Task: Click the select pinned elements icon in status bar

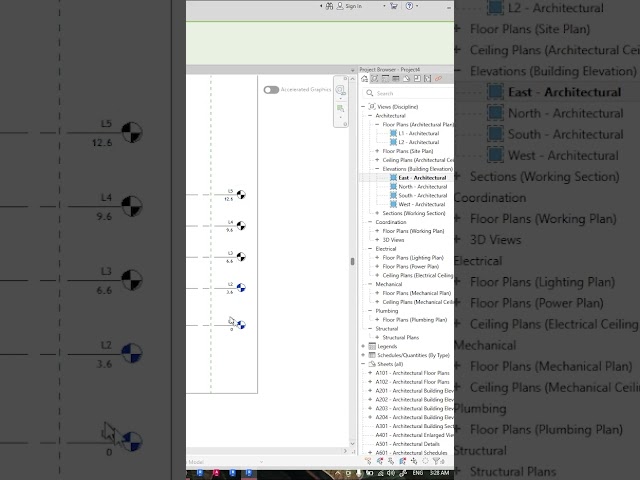Action: tap(391, 461)
